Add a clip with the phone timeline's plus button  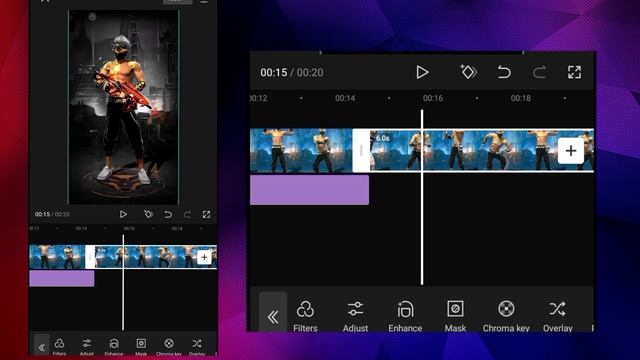pyautogui.click(x=204, y=257)
